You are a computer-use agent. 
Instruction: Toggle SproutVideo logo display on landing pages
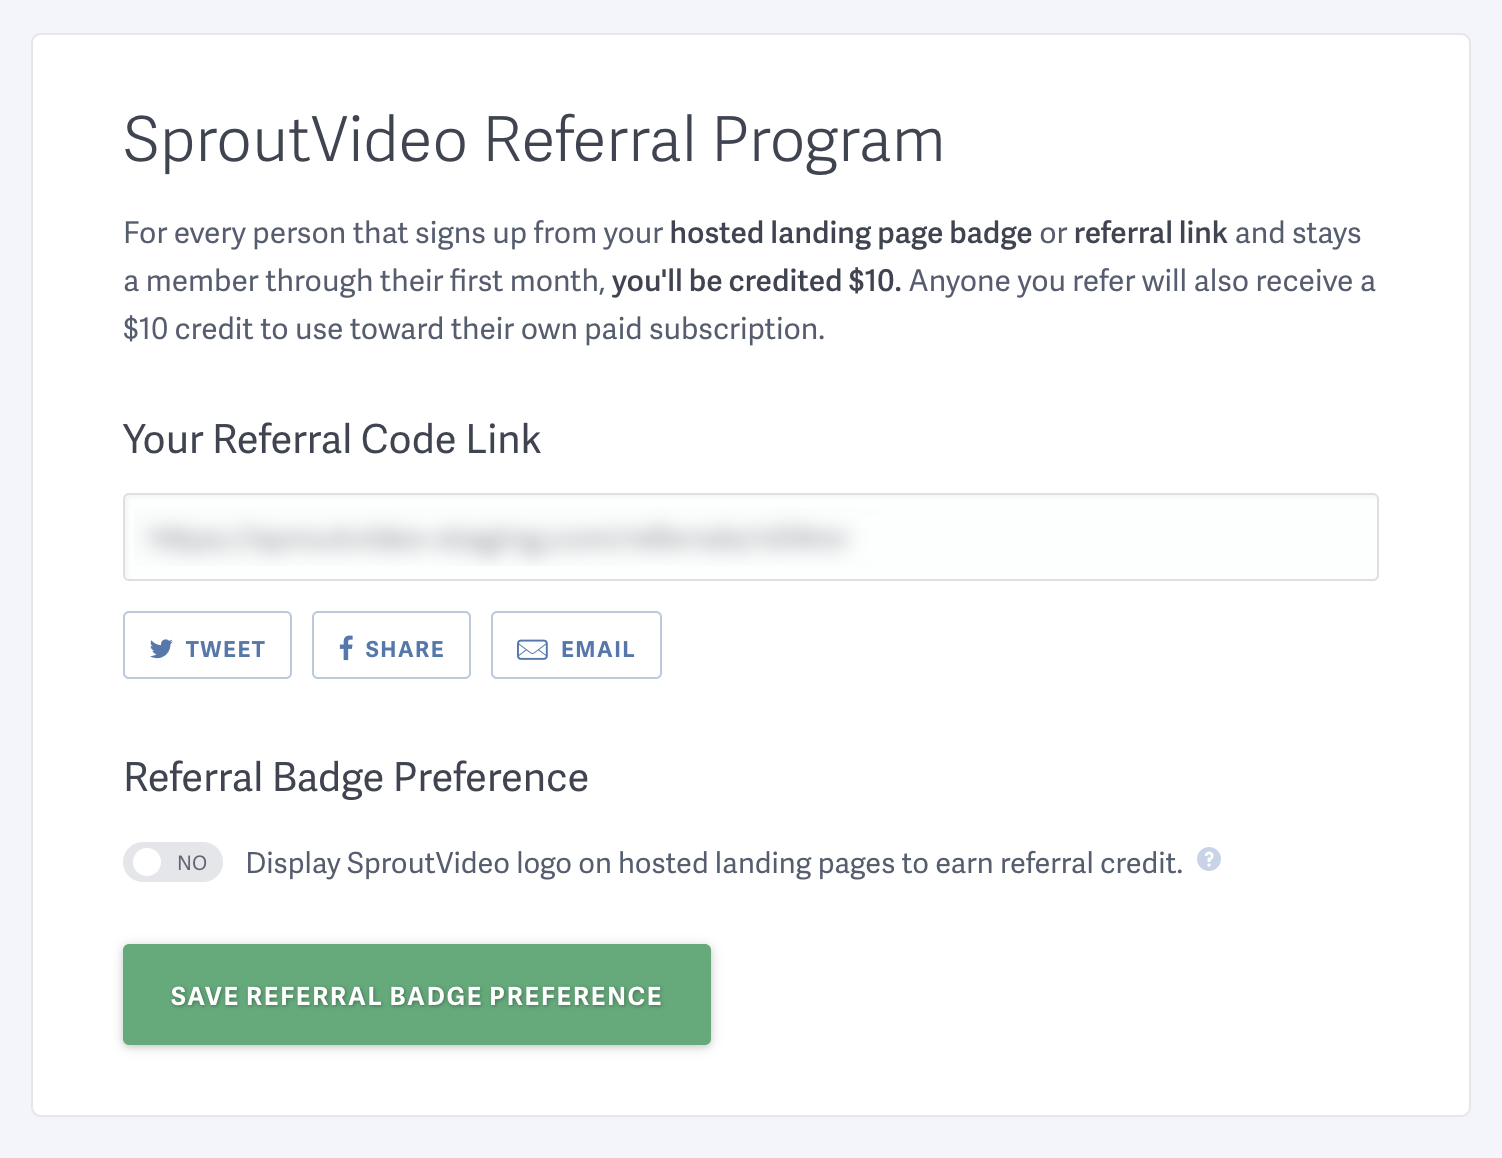[x=172, y=861]
